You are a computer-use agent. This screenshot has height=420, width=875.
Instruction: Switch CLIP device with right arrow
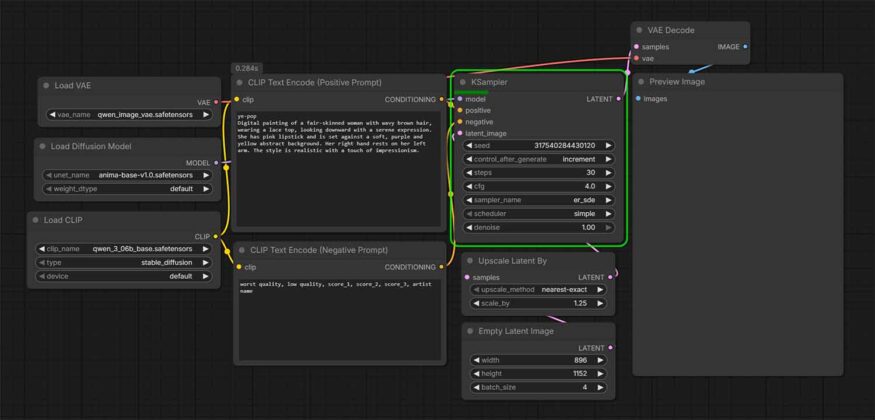[206, 276]
